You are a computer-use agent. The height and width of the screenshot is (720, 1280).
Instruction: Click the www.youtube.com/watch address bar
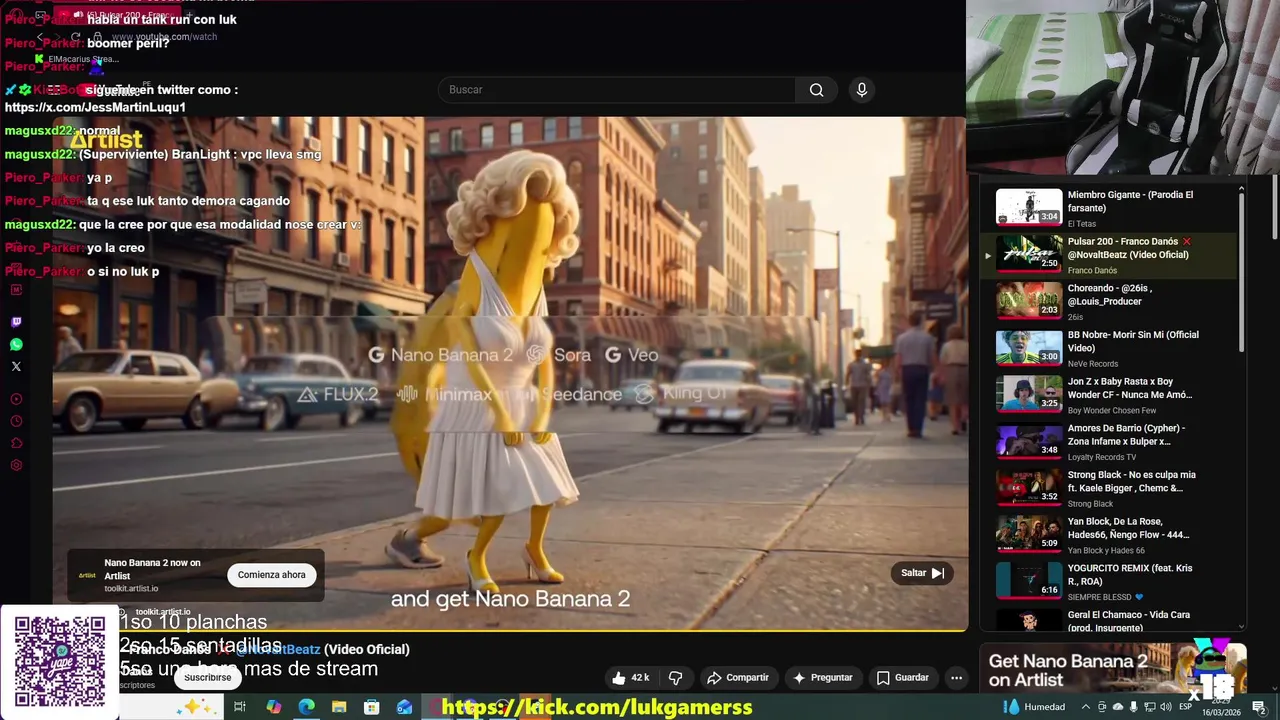[164, 37]
